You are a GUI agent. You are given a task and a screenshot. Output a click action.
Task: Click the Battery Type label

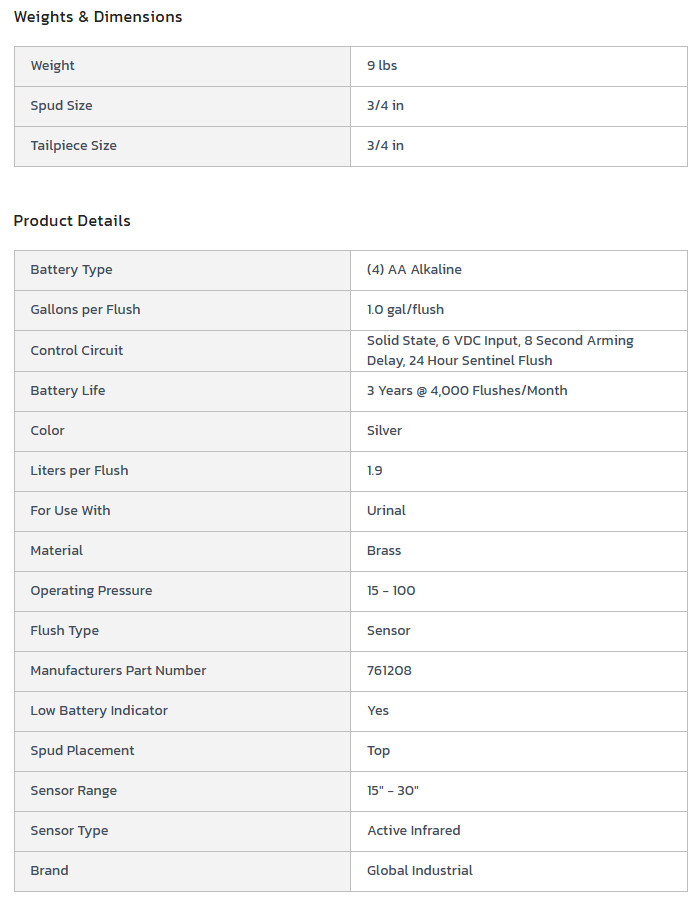tap(71, 270)
